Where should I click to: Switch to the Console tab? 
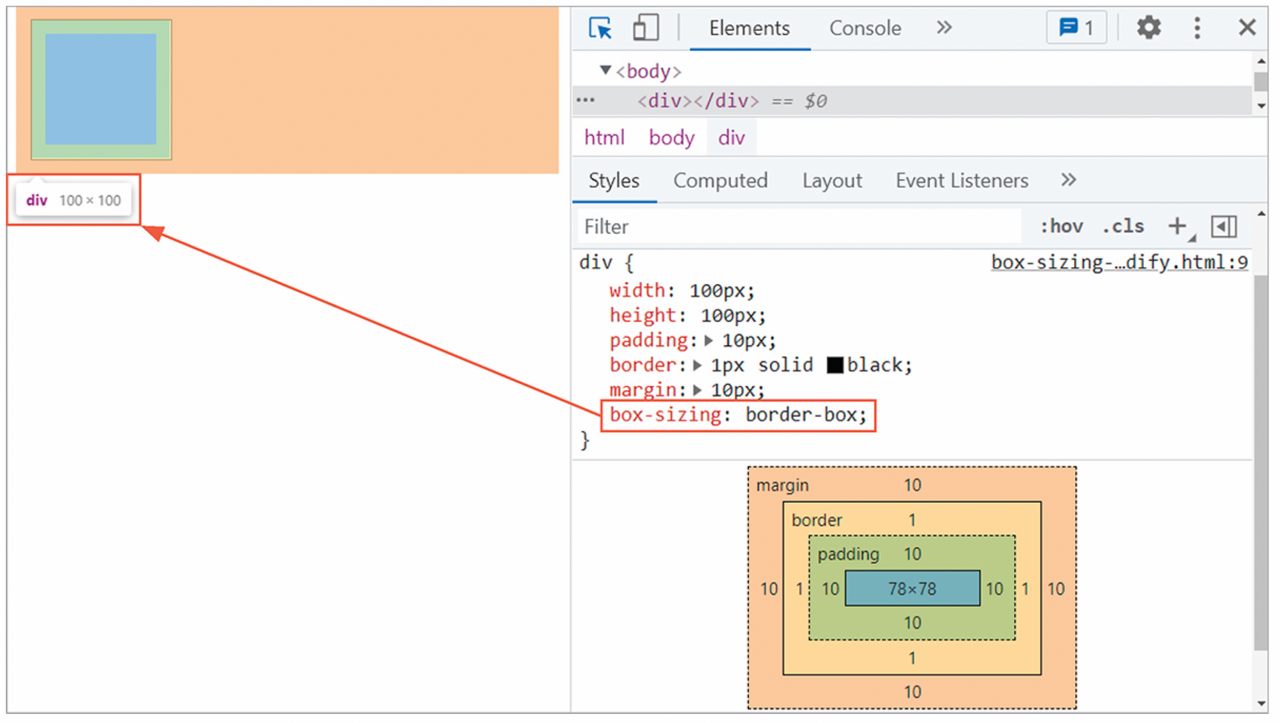[x=865, y=28]
